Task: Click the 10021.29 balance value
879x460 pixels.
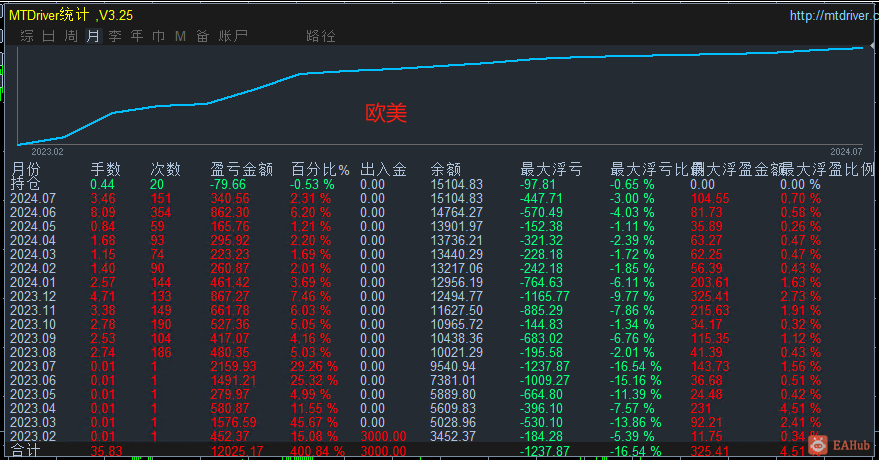Action: pyautogui.click(x=456, y=352)
